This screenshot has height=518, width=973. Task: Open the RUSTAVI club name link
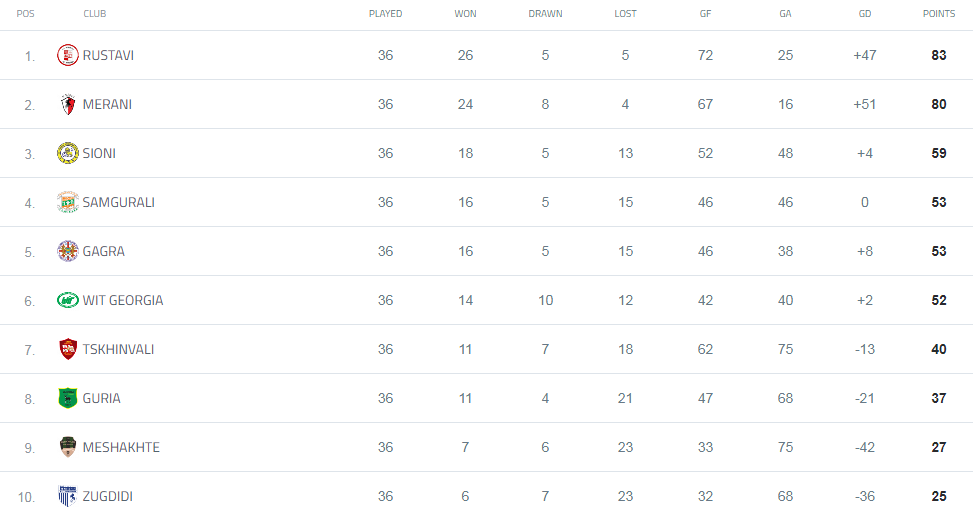[x=108, y=55]
